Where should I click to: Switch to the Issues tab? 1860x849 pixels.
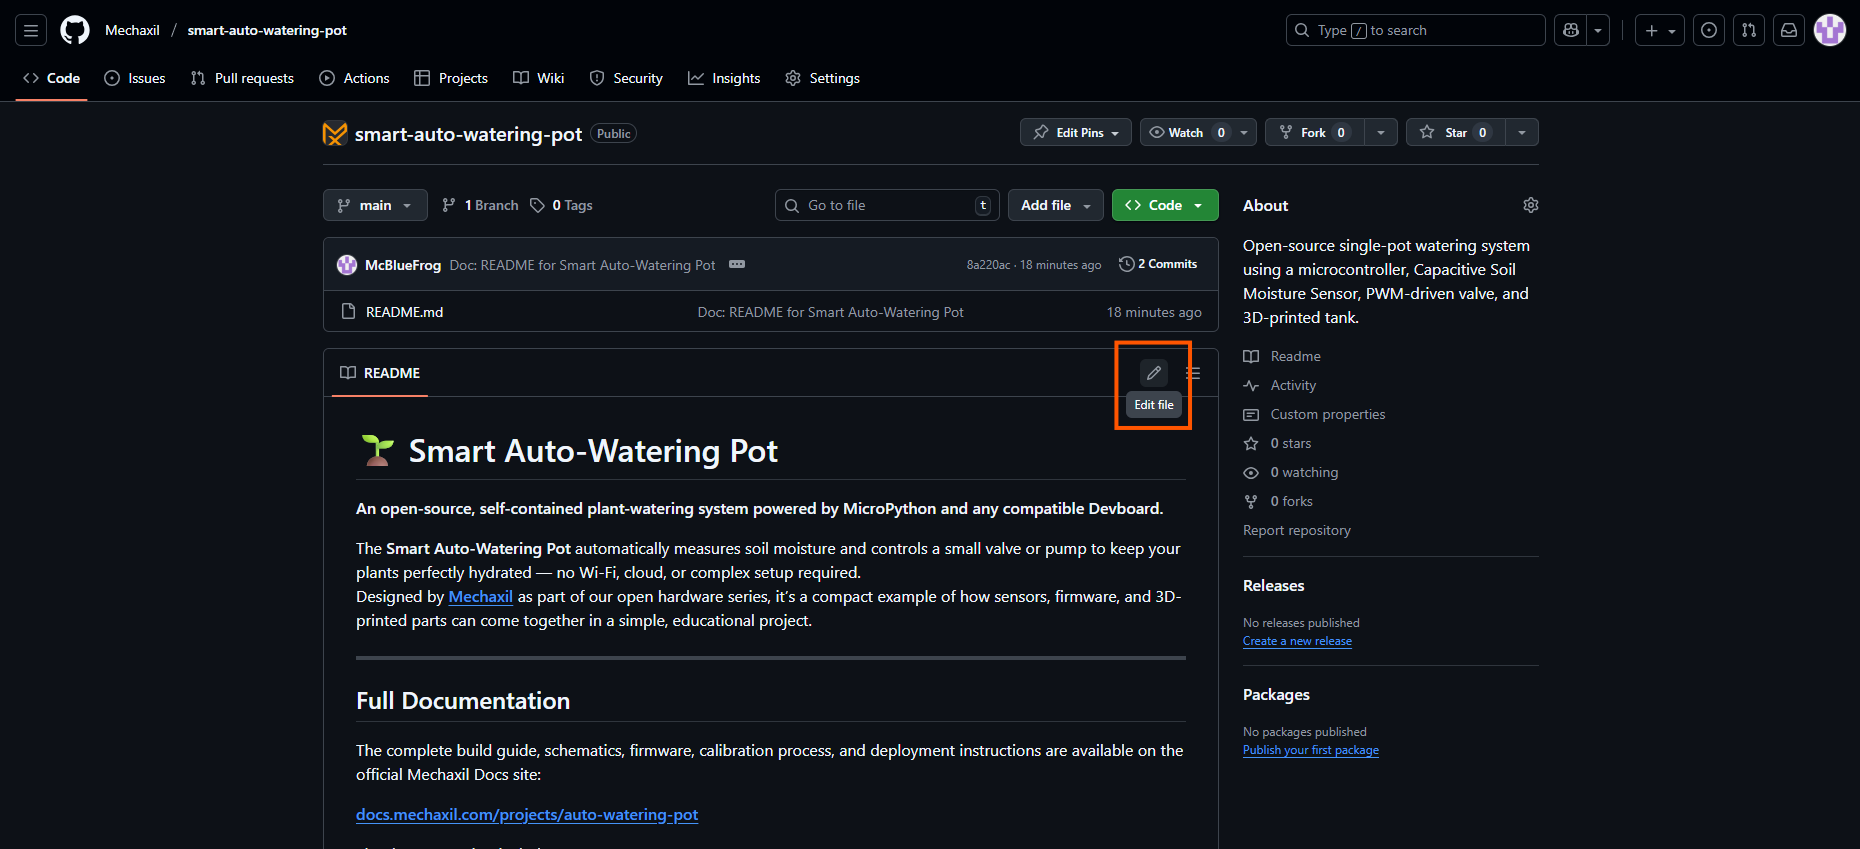(x=135, y=78)
